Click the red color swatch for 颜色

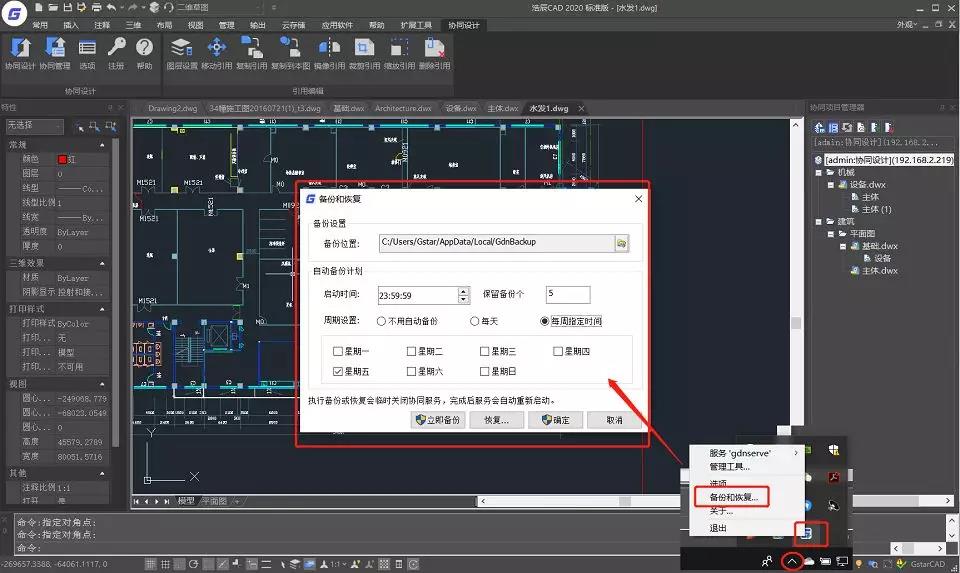(x=62, y=159)
